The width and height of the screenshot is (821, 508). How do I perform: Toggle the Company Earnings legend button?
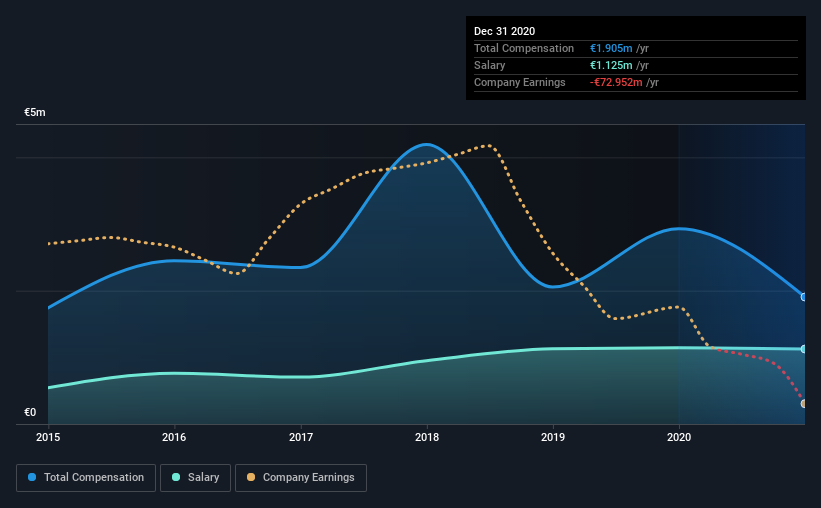point(301,478)
